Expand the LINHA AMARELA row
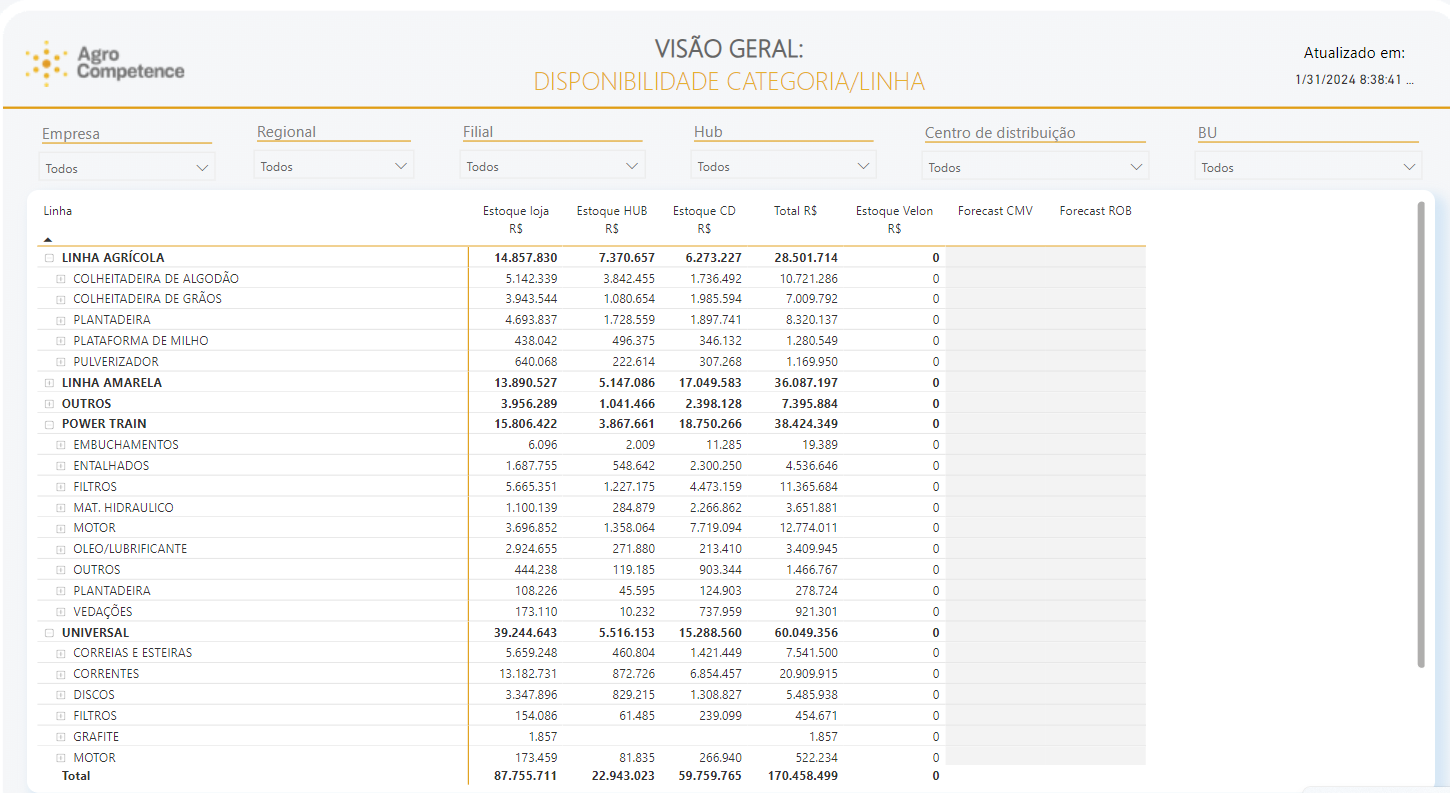Image resolution: width=1450 pixels, height=793 pixels. [49, 383]
